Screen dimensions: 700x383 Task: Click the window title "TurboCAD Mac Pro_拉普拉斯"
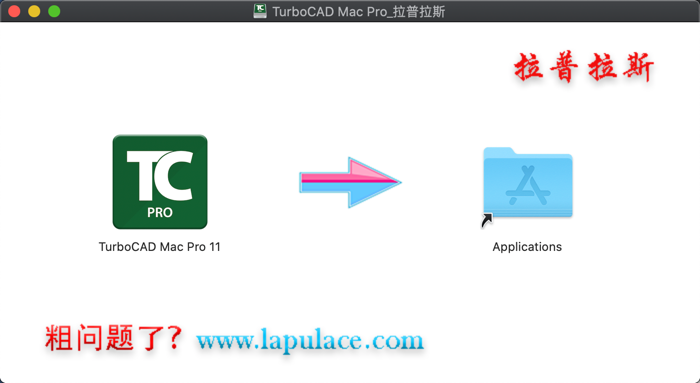(x=358, y=12)
